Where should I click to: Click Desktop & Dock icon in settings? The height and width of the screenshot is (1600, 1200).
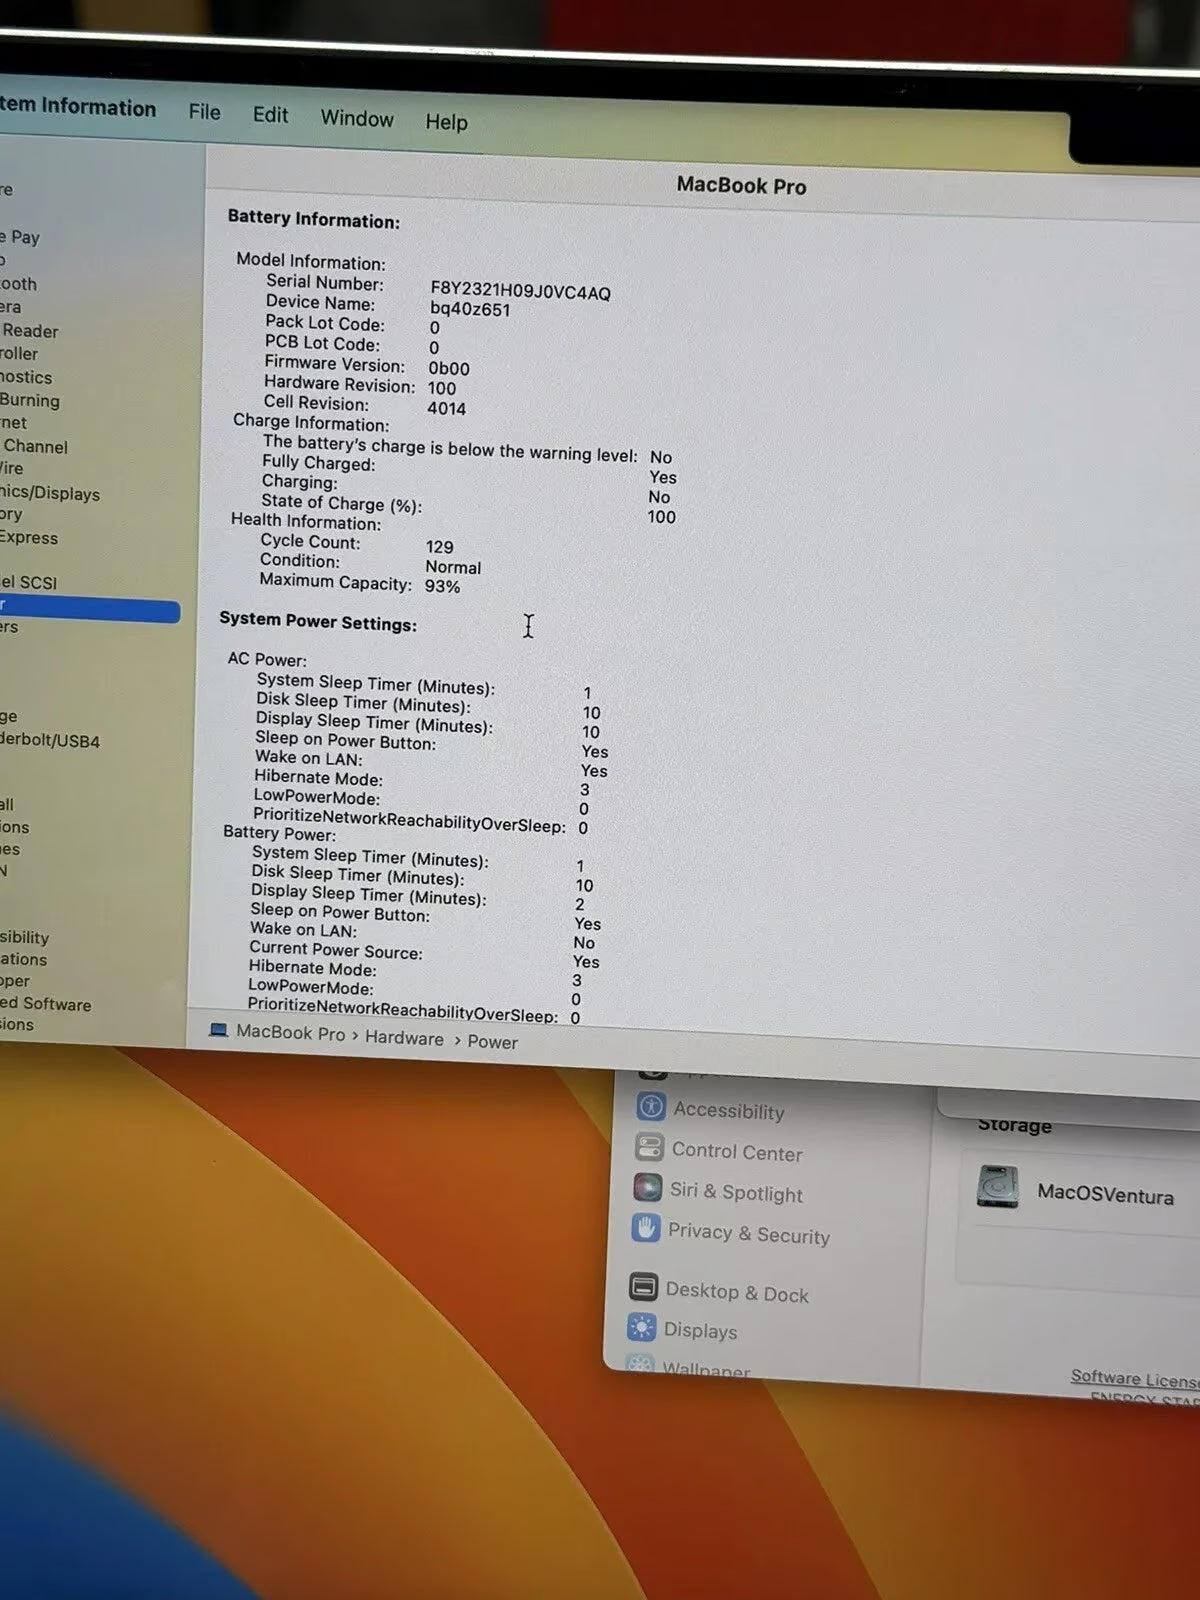tap(643, 1286)
